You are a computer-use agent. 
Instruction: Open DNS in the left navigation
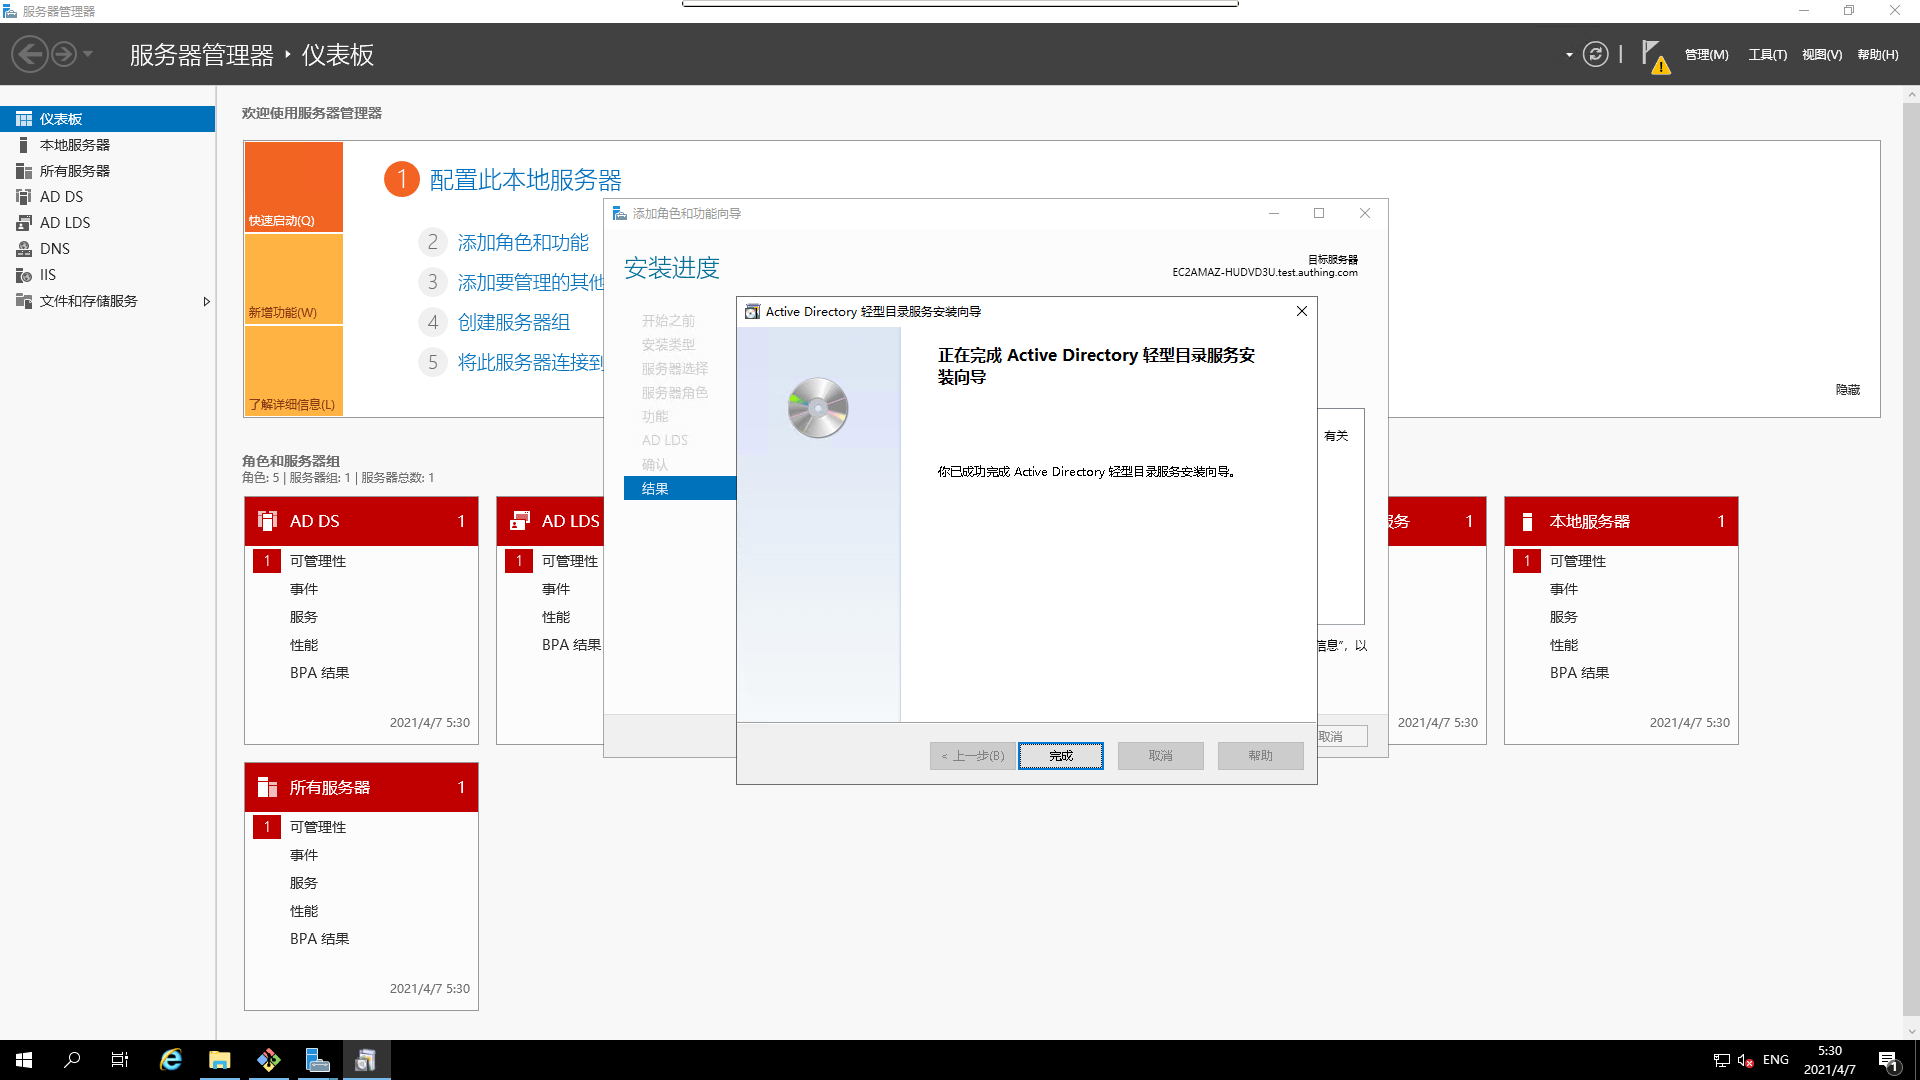tap(55, 249)
